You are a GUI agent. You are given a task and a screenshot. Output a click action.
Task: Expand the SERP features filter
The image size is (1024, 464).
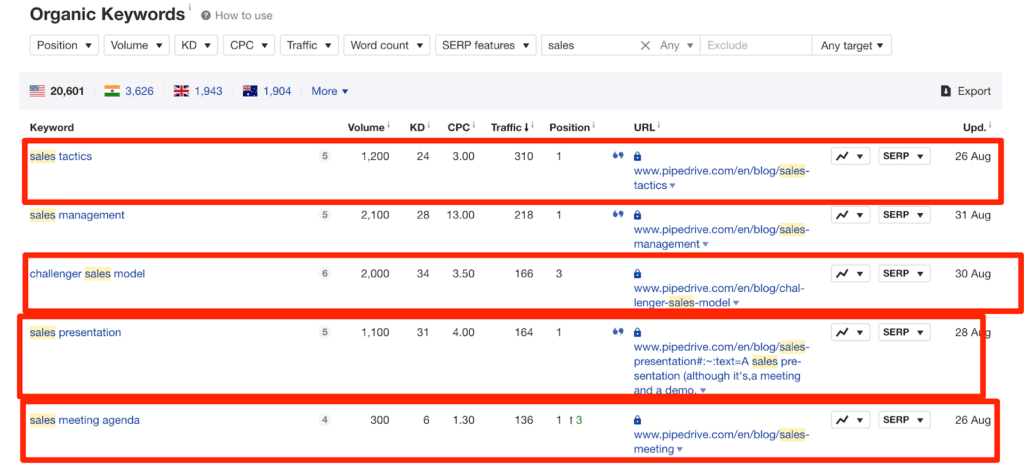485,45
